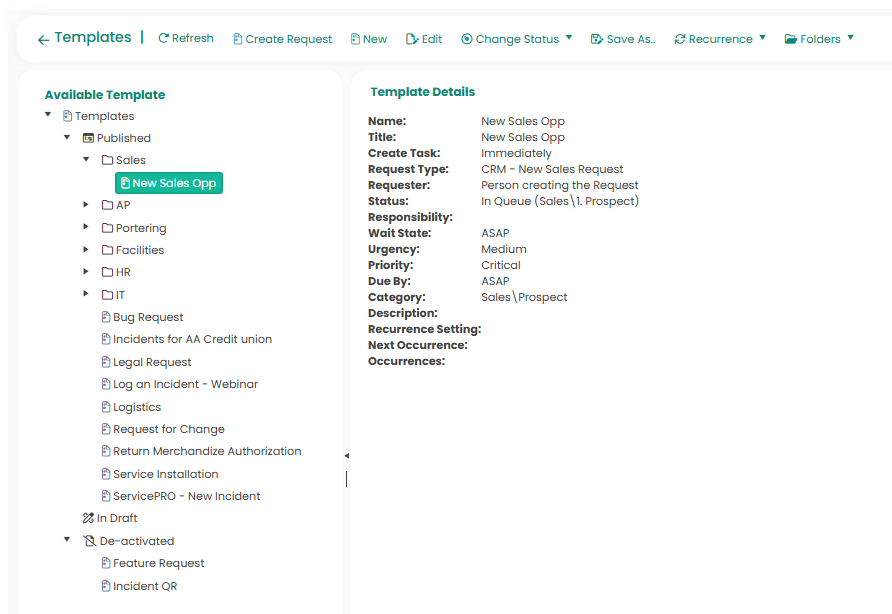
Task: Click the De-activated folder icon
Action: [x=89, y=541]
